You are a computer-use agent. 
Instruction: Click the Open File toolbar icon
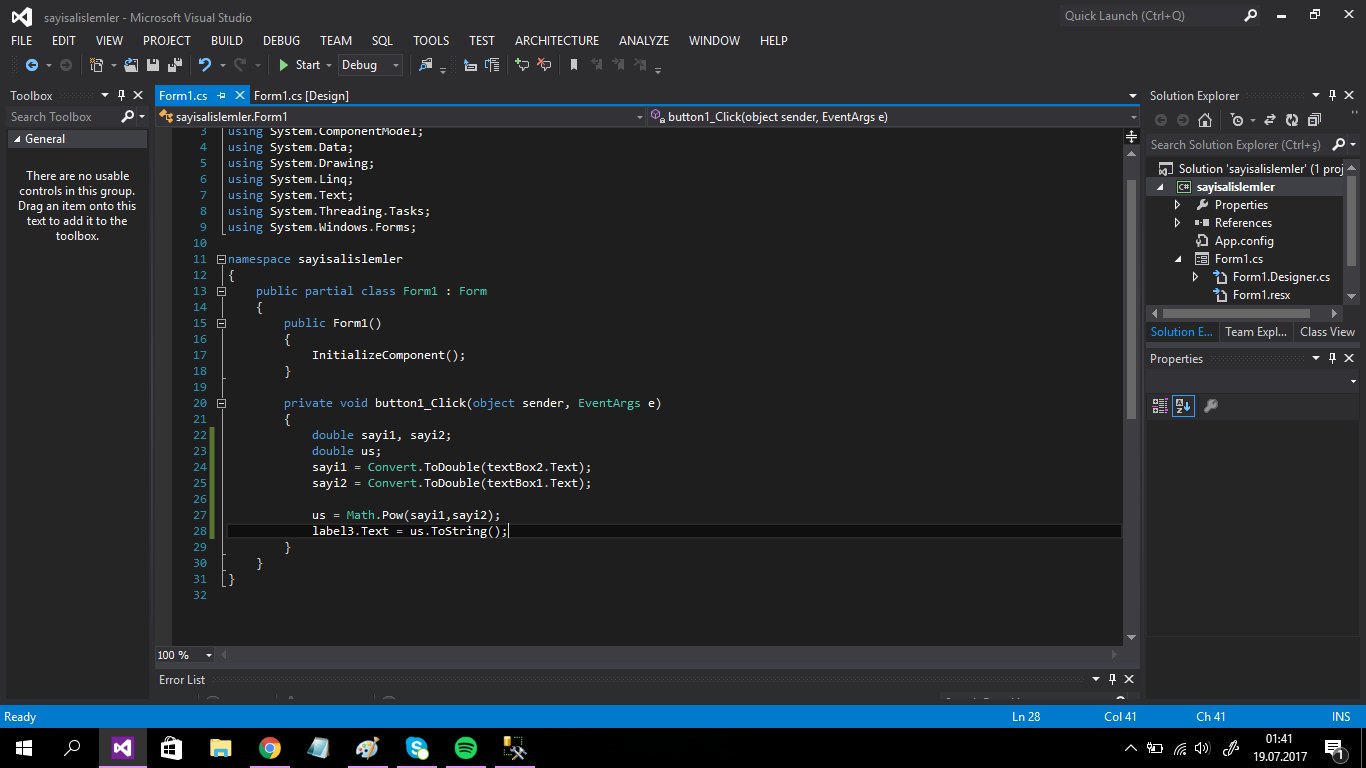pos(131,65)
